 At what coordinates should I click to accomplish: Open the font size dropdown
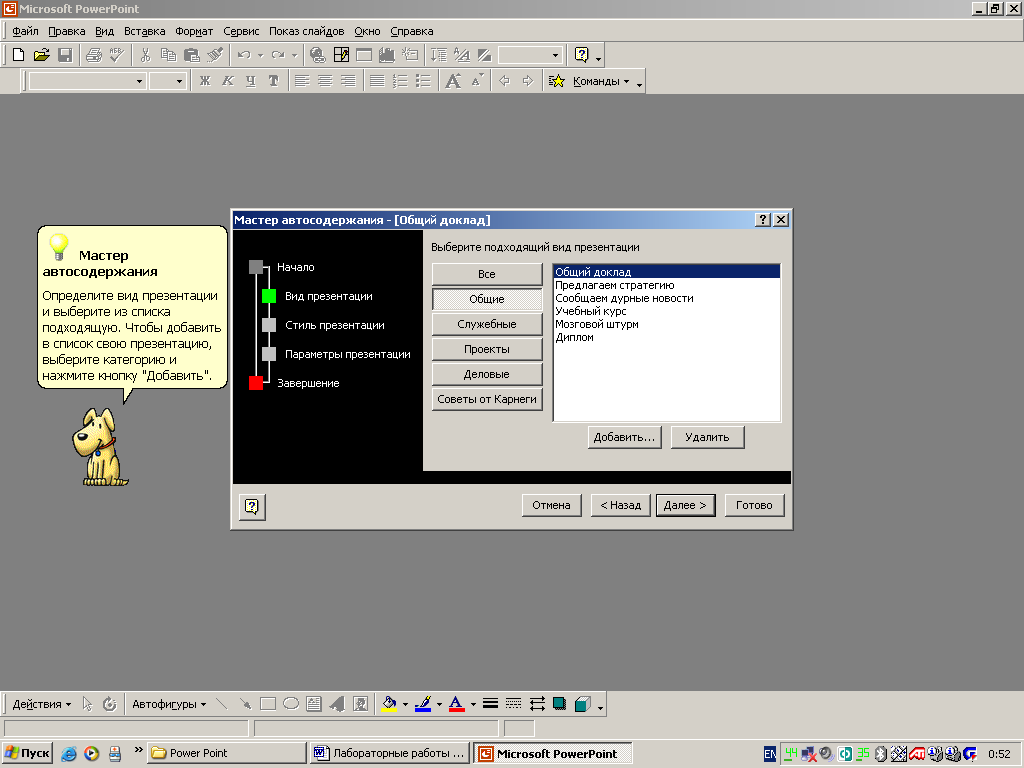pos(179,82)
